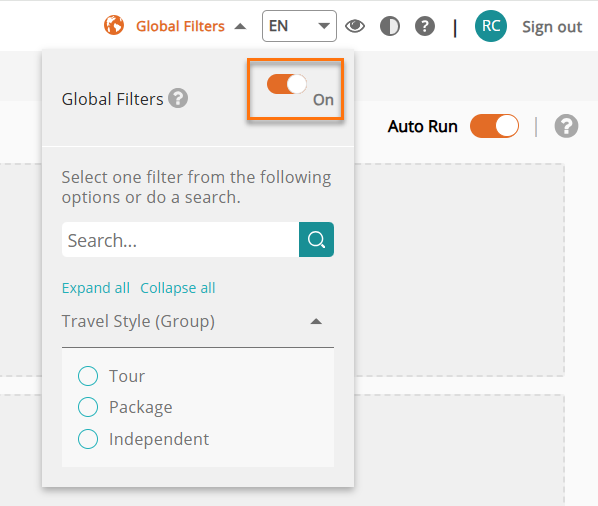The width and height of the screenshot is (598, 506).
Task: Click the Global Filters orange menu label
Action: pyautogui.click(x=180, y=26)
